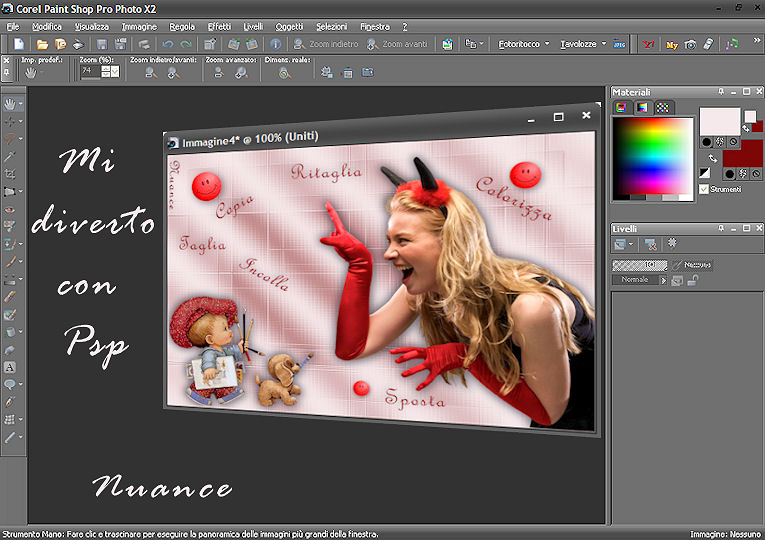Click the zoom percentage input field
765x540 pixels.
[x=89, y=72]
